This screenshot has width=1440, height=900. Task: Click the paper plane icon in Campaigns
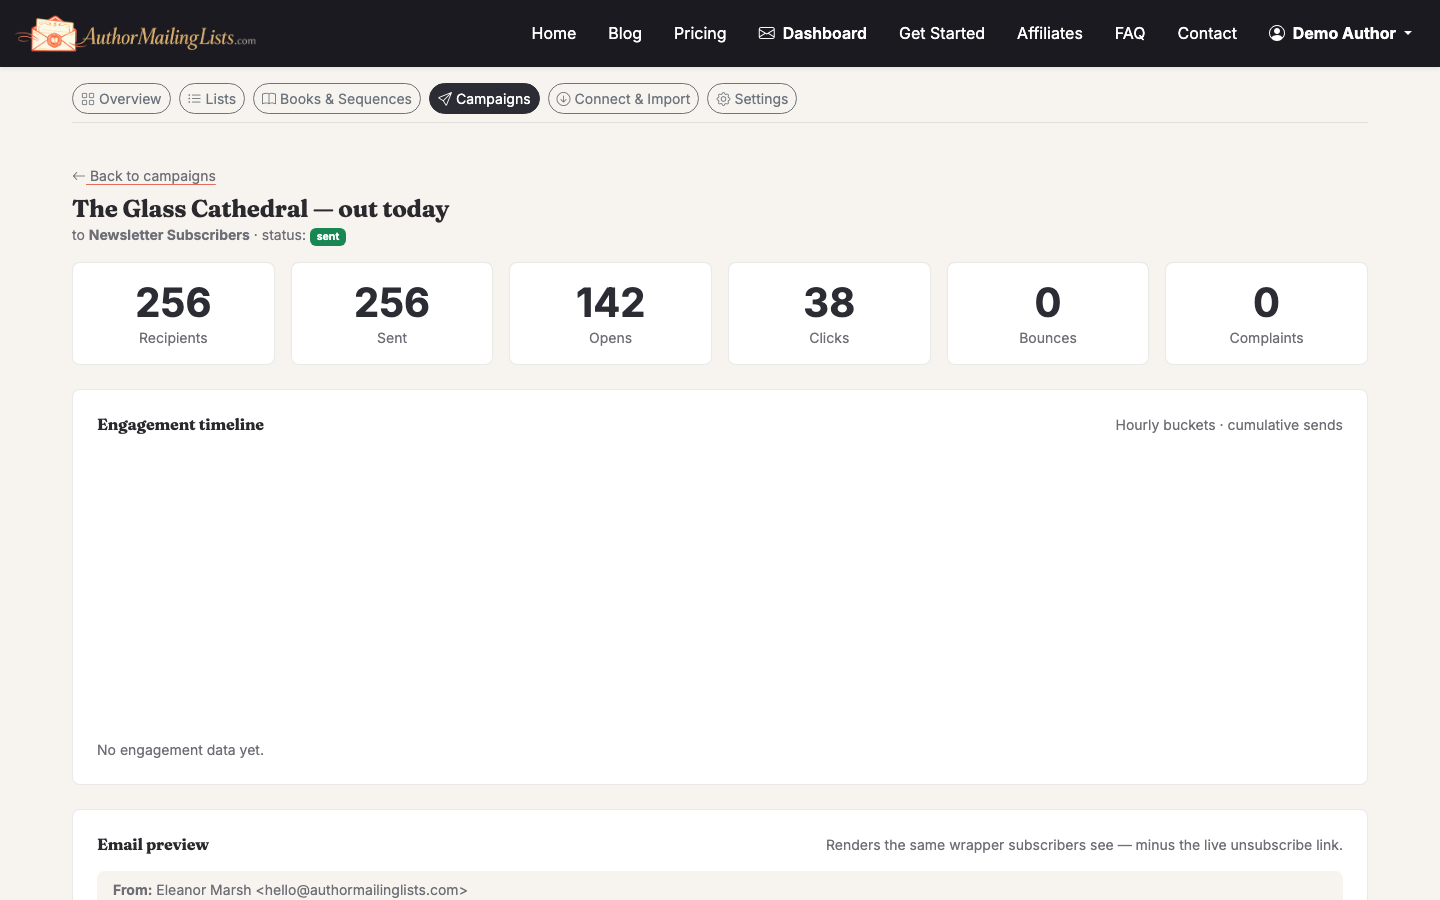pyautogui.click(x=445, y=99)
